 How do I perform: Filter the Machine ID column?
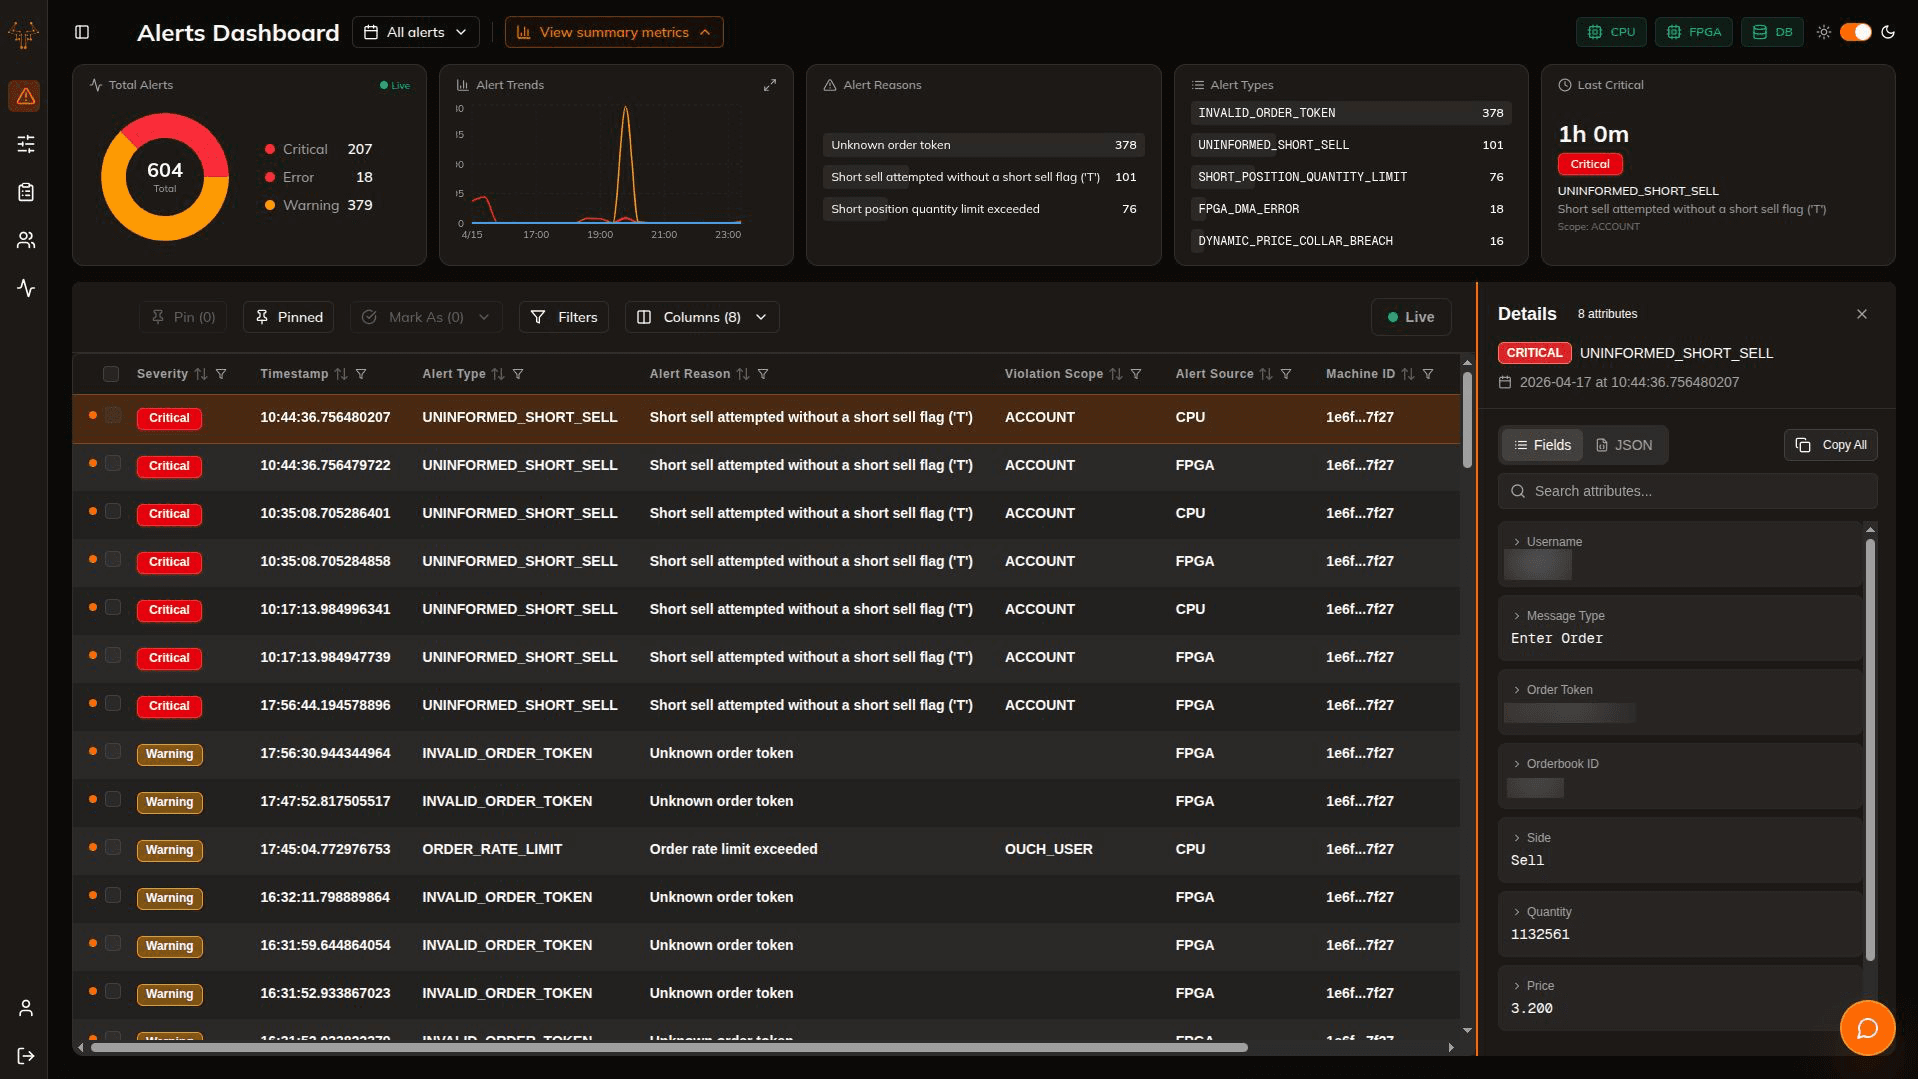(1428, 374)
